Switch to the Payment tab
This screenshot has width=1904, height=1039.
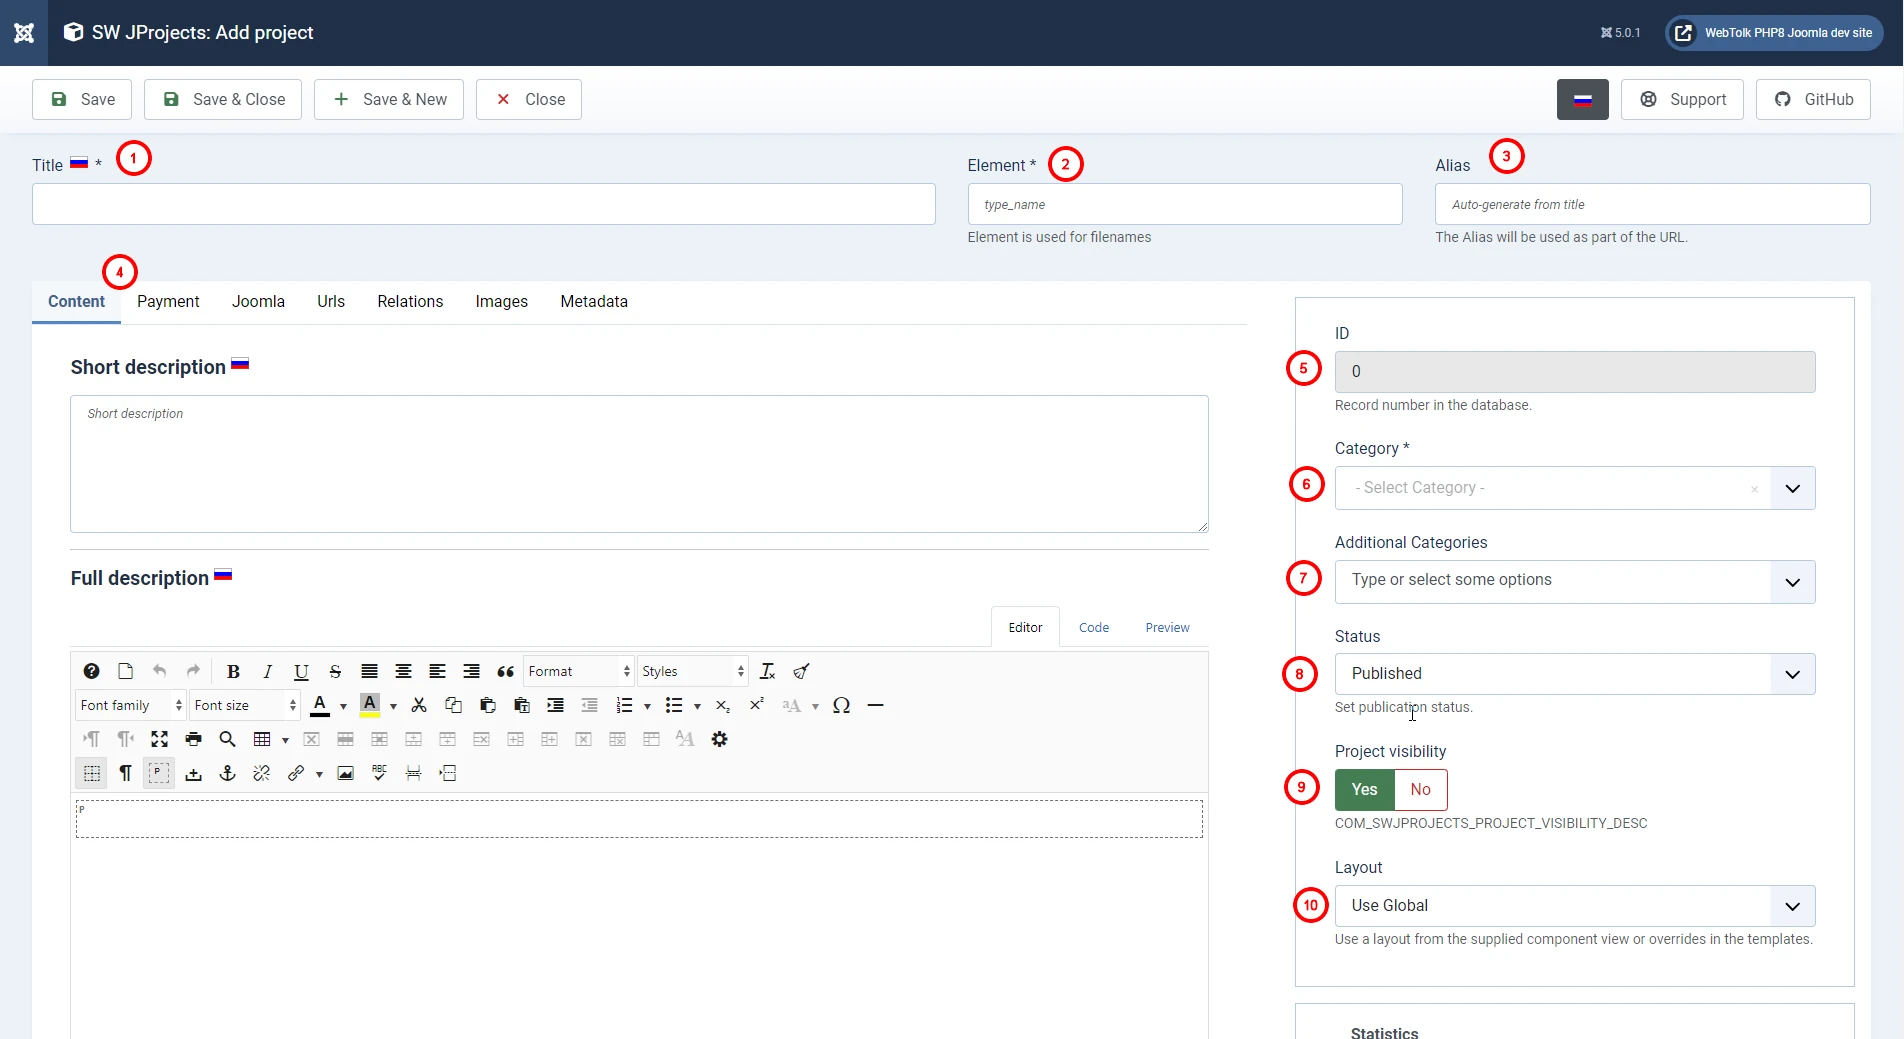point(168,301)
